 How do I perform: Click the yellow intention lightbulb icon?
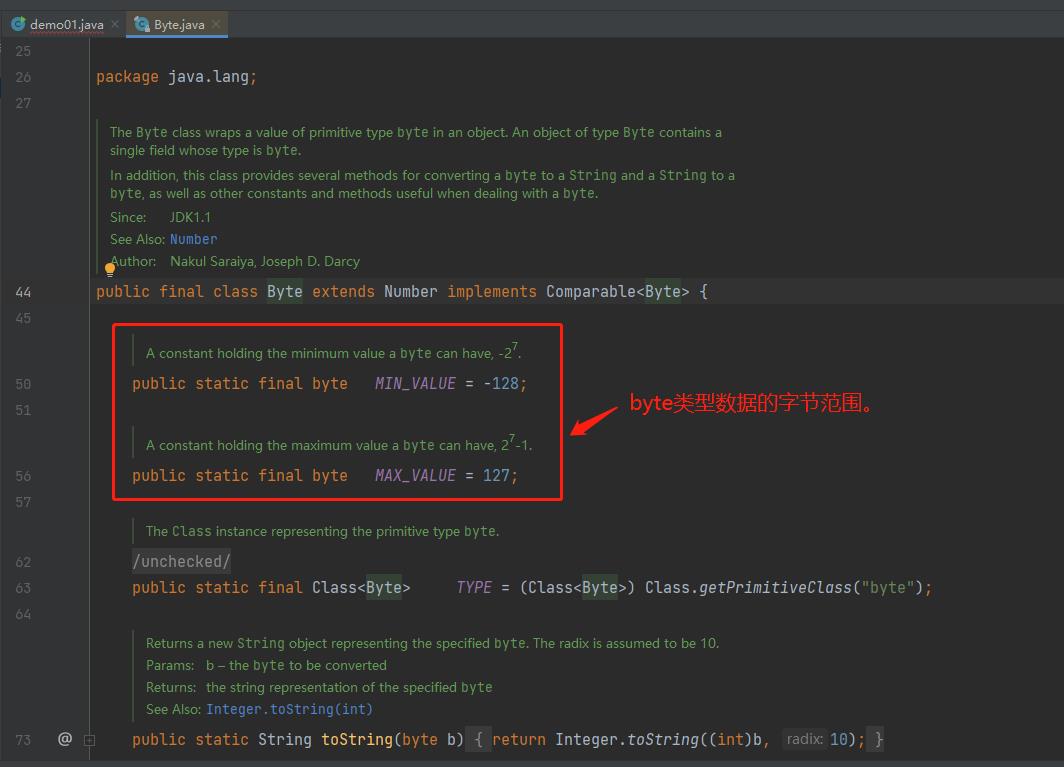(110, 269)
